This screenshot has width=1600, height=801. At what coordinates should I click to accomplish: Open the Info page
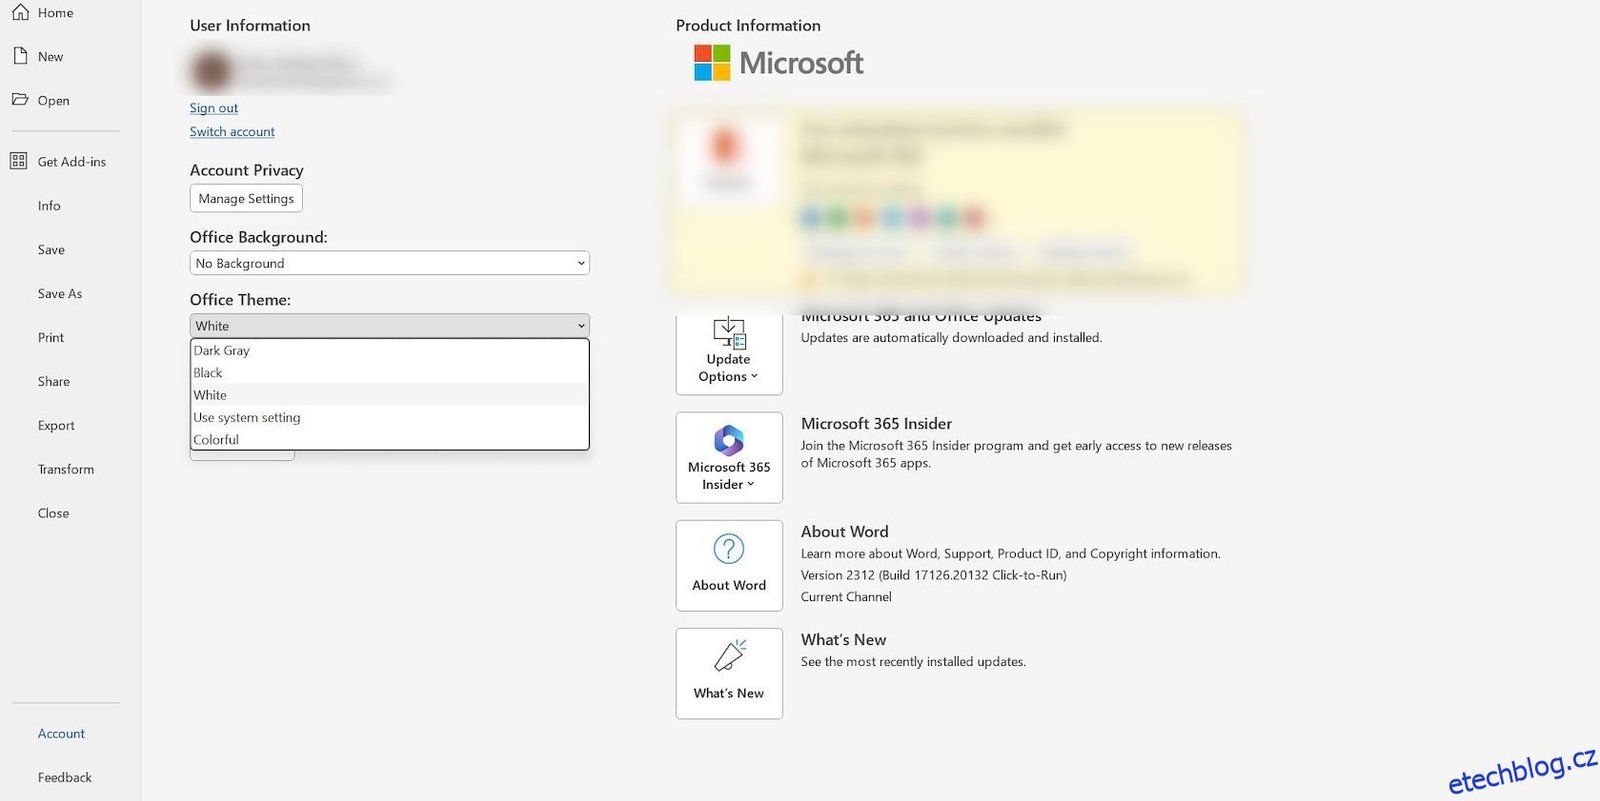tap(49, 206)
